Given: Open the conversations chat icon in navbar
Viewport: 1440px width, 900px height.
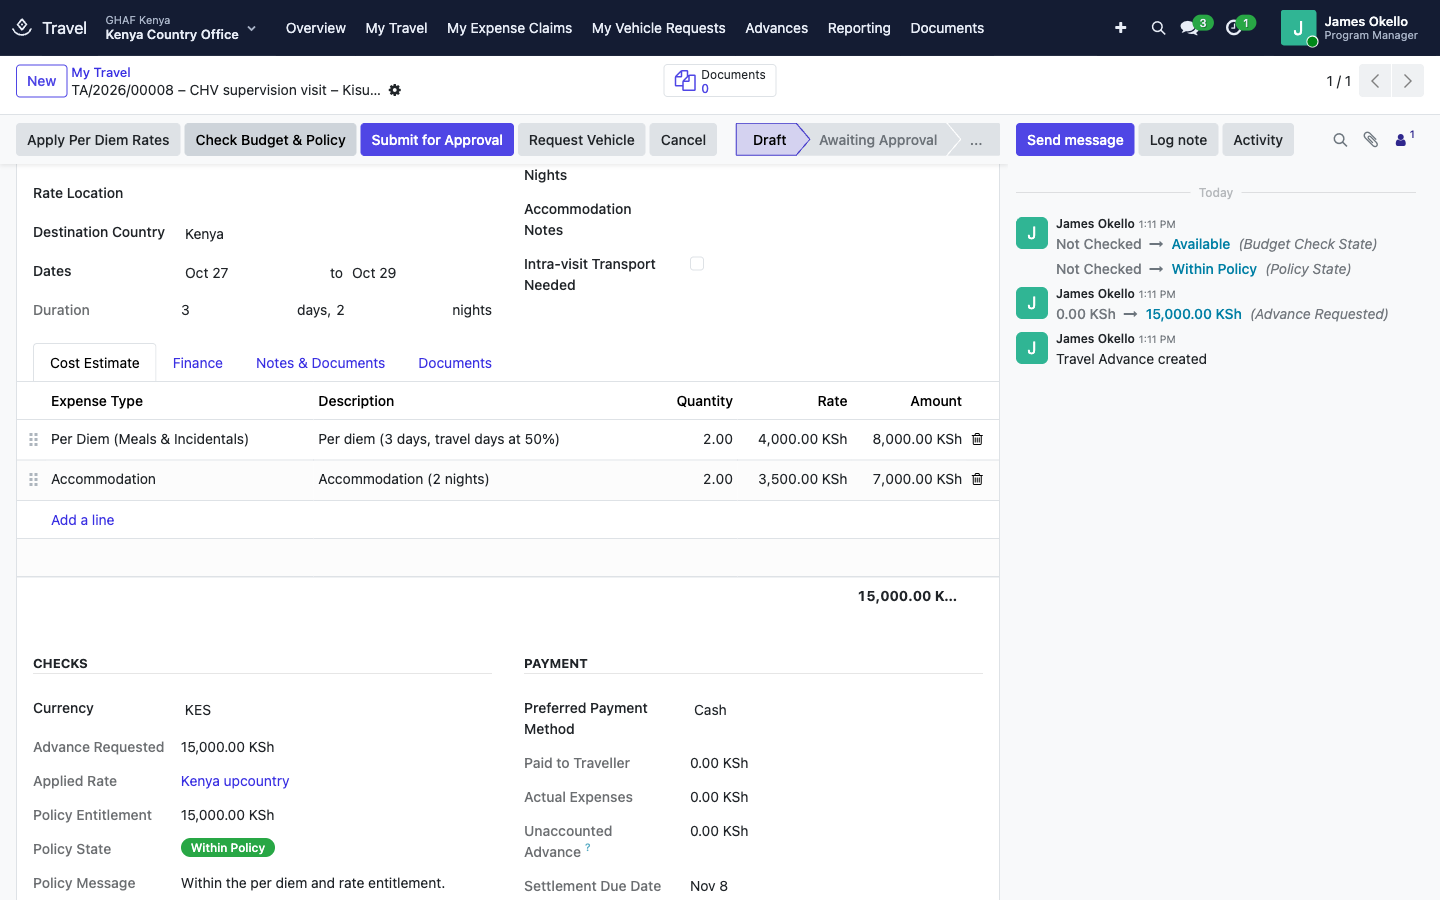Looking at the screenshot, I should (1189, 28).
